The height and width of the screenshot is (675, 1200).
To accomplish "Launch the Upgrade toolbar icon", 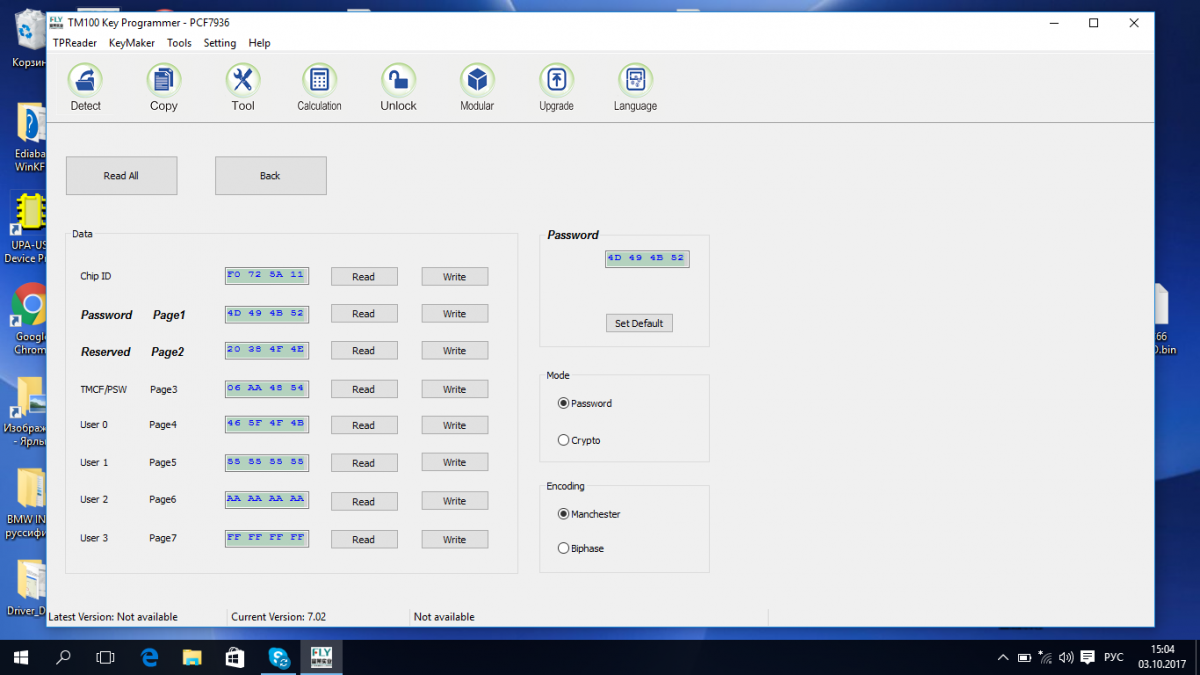I will tap(556, 80).
